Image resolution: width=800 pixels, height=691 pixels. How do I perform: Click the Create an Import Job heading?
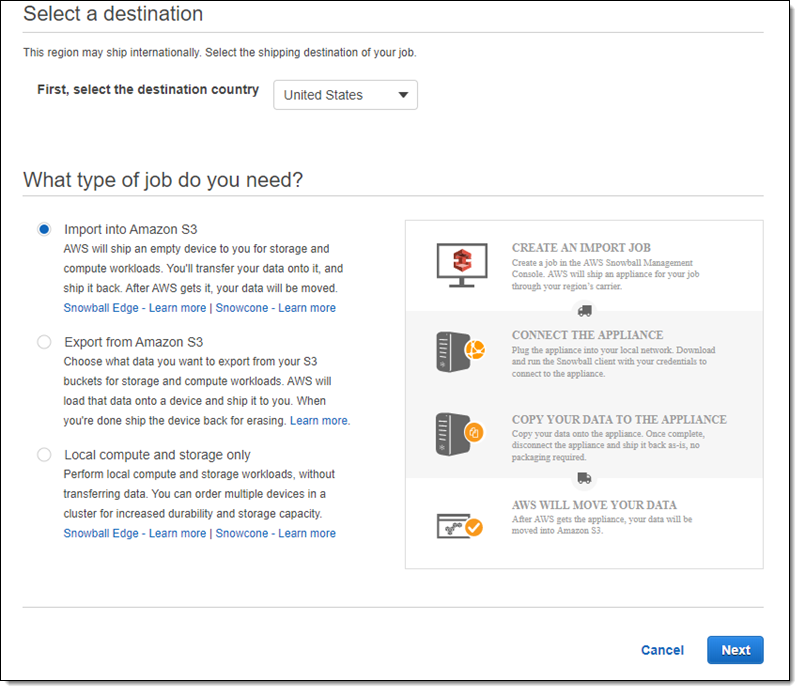(581, 247)
